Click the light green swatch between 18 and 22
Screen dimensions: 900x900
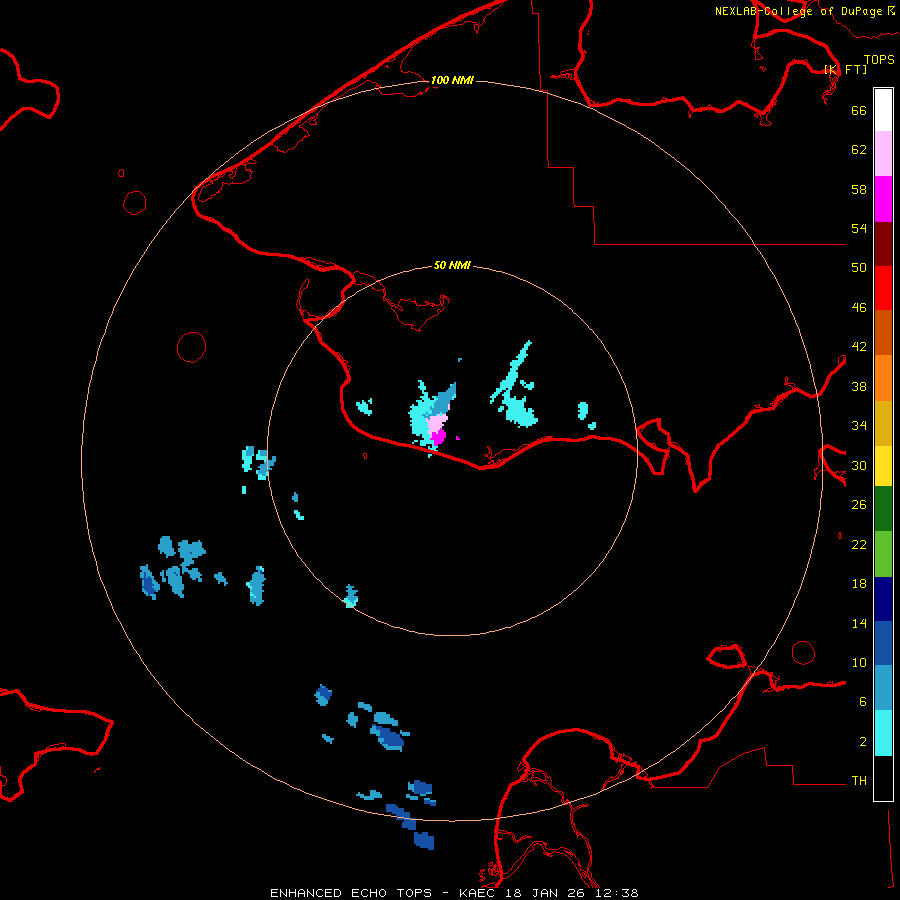pyautogui.click(x=883, y=554)
